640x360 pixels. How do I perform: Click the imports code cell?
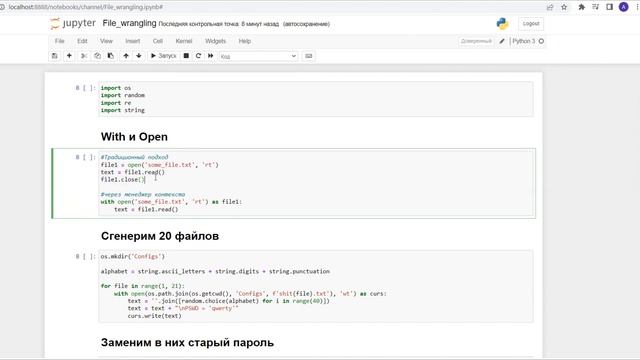pos(316,99)
